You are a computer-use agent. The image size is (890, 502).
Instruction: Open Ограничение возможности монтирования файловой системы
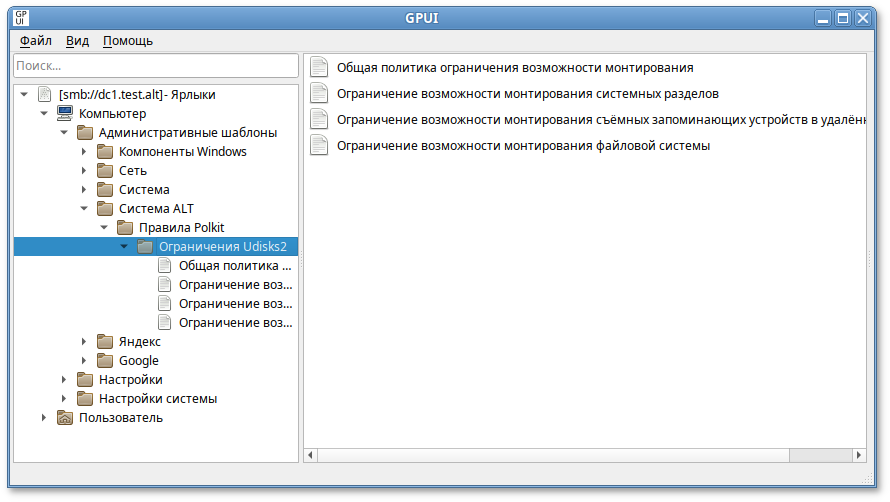click(x=523, y=145)
